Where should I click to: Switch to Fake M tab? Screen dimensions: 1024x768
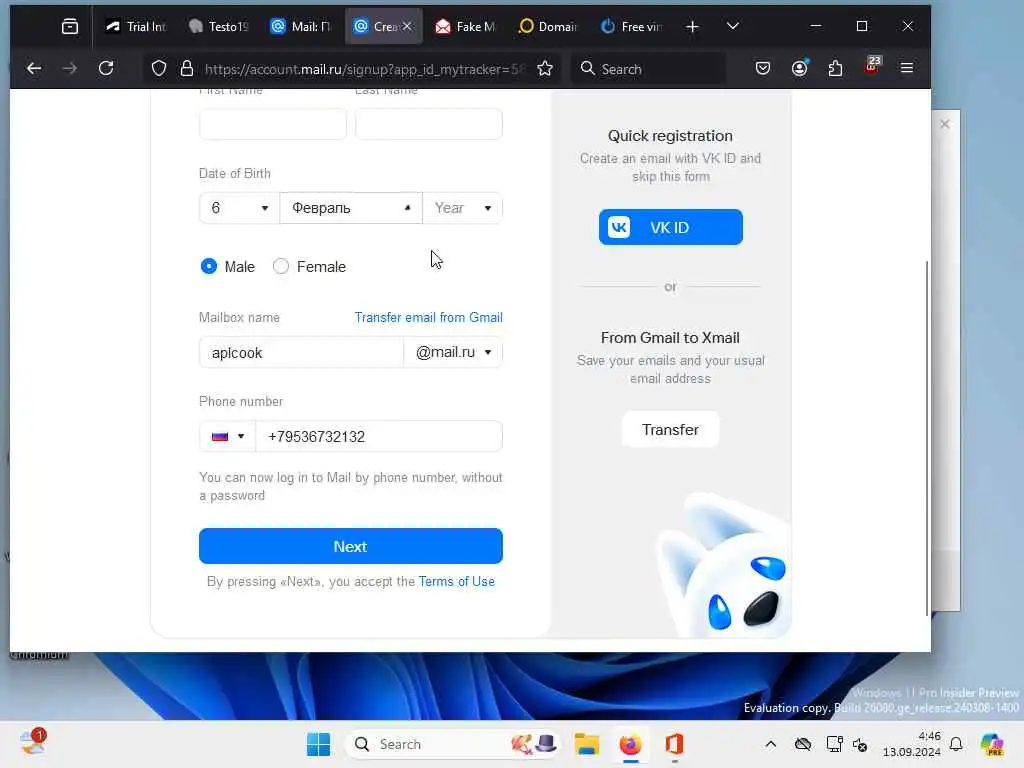(x=466, y=26)
